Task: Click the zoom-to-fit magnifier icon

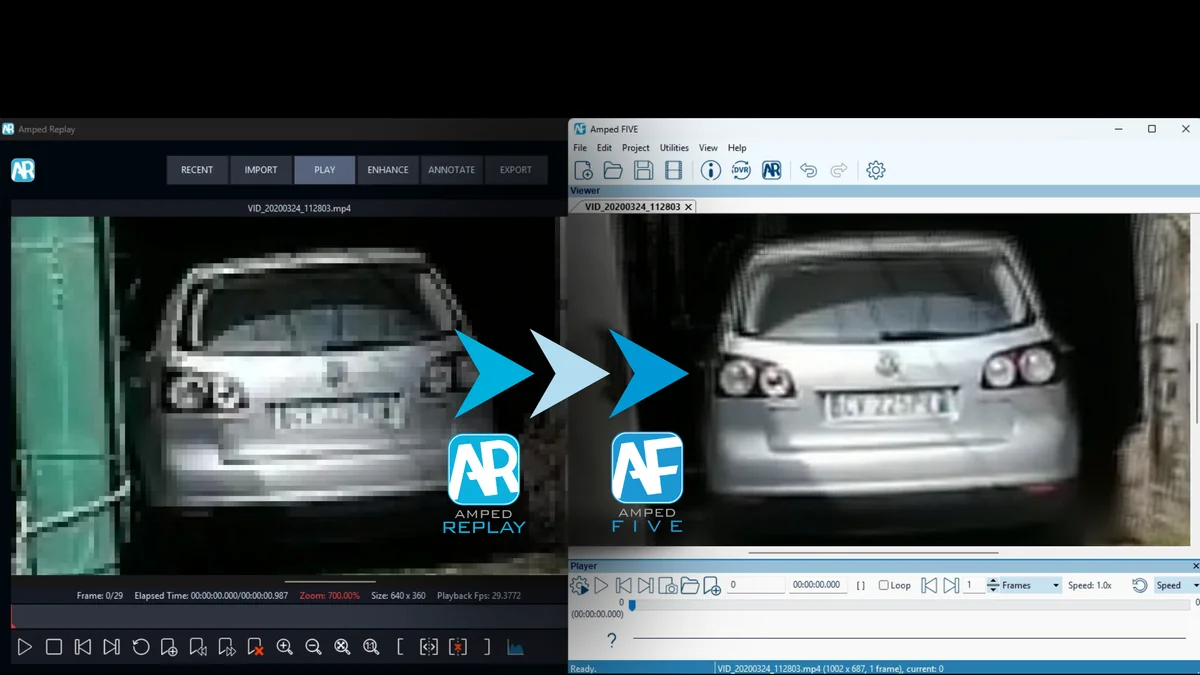Action: pos(342,648)
